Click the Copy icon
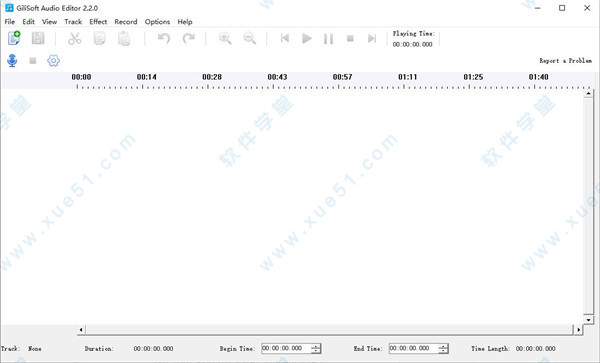 tap(99, 38)
